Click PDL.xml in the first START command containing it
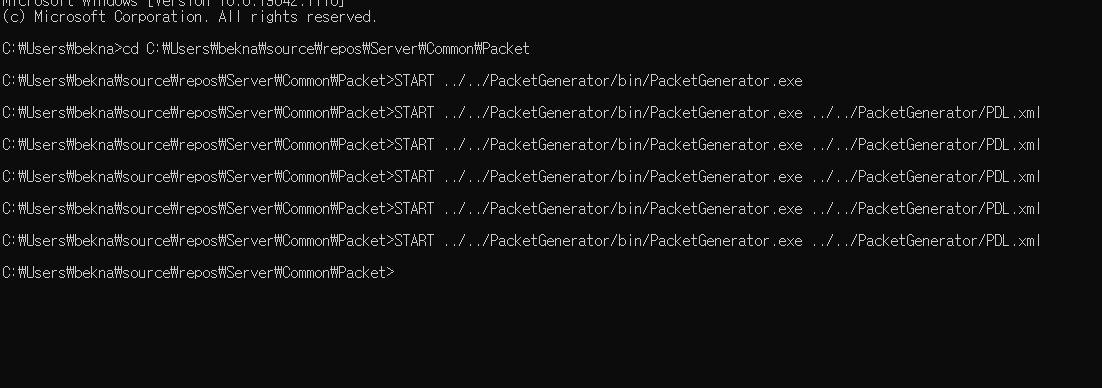This screenshot has height=388, width=1102. pyautogui.click(x=1013, y=112)
